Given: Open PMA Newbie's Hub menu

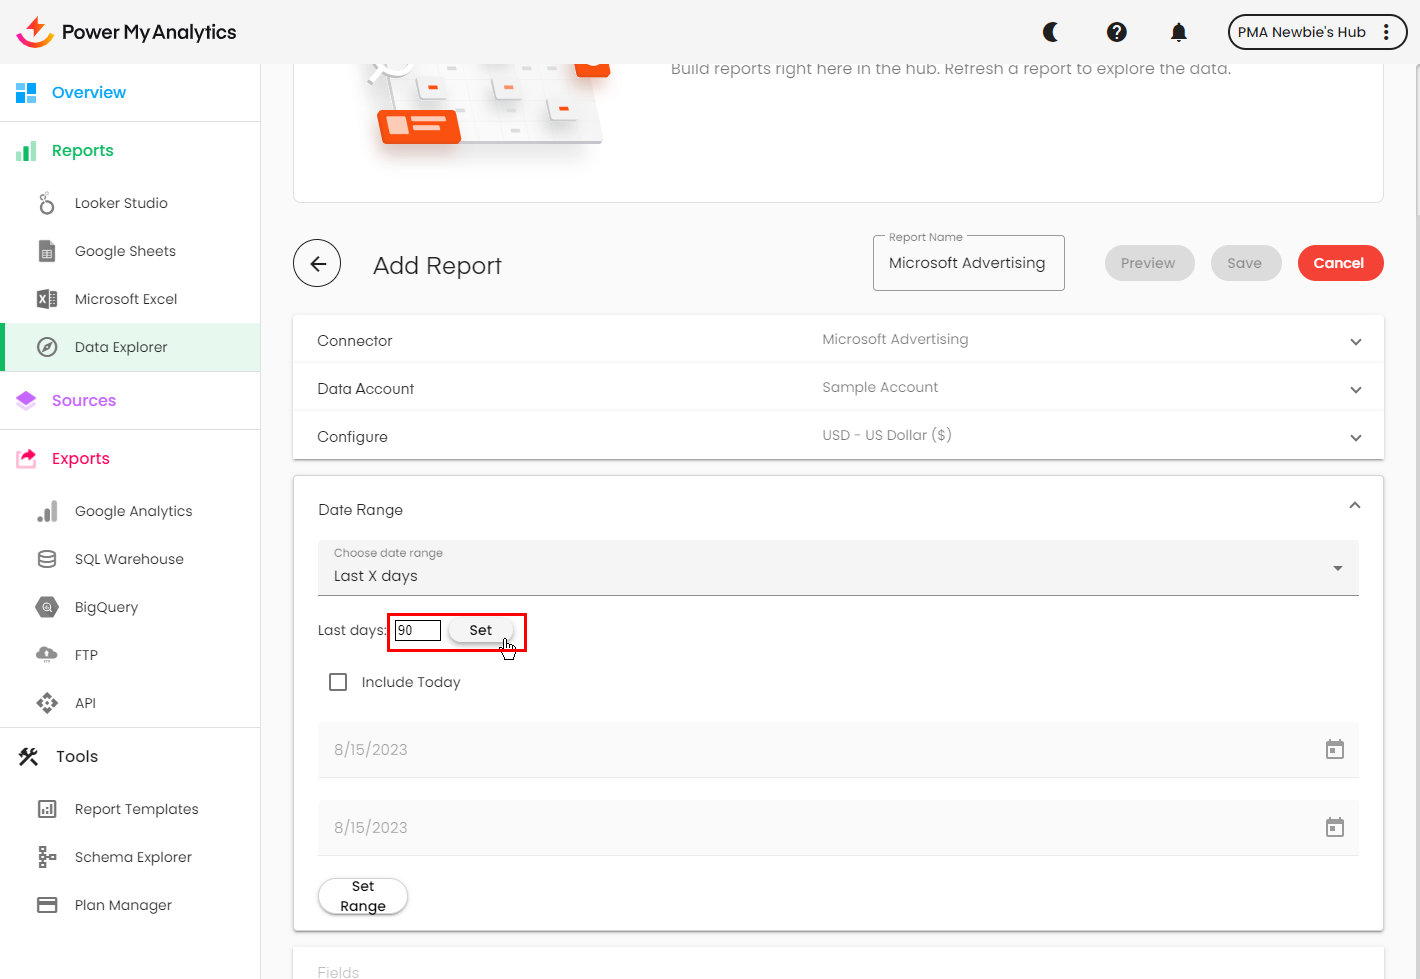Looking at the screenshot, I should (x=1316, y=32).
